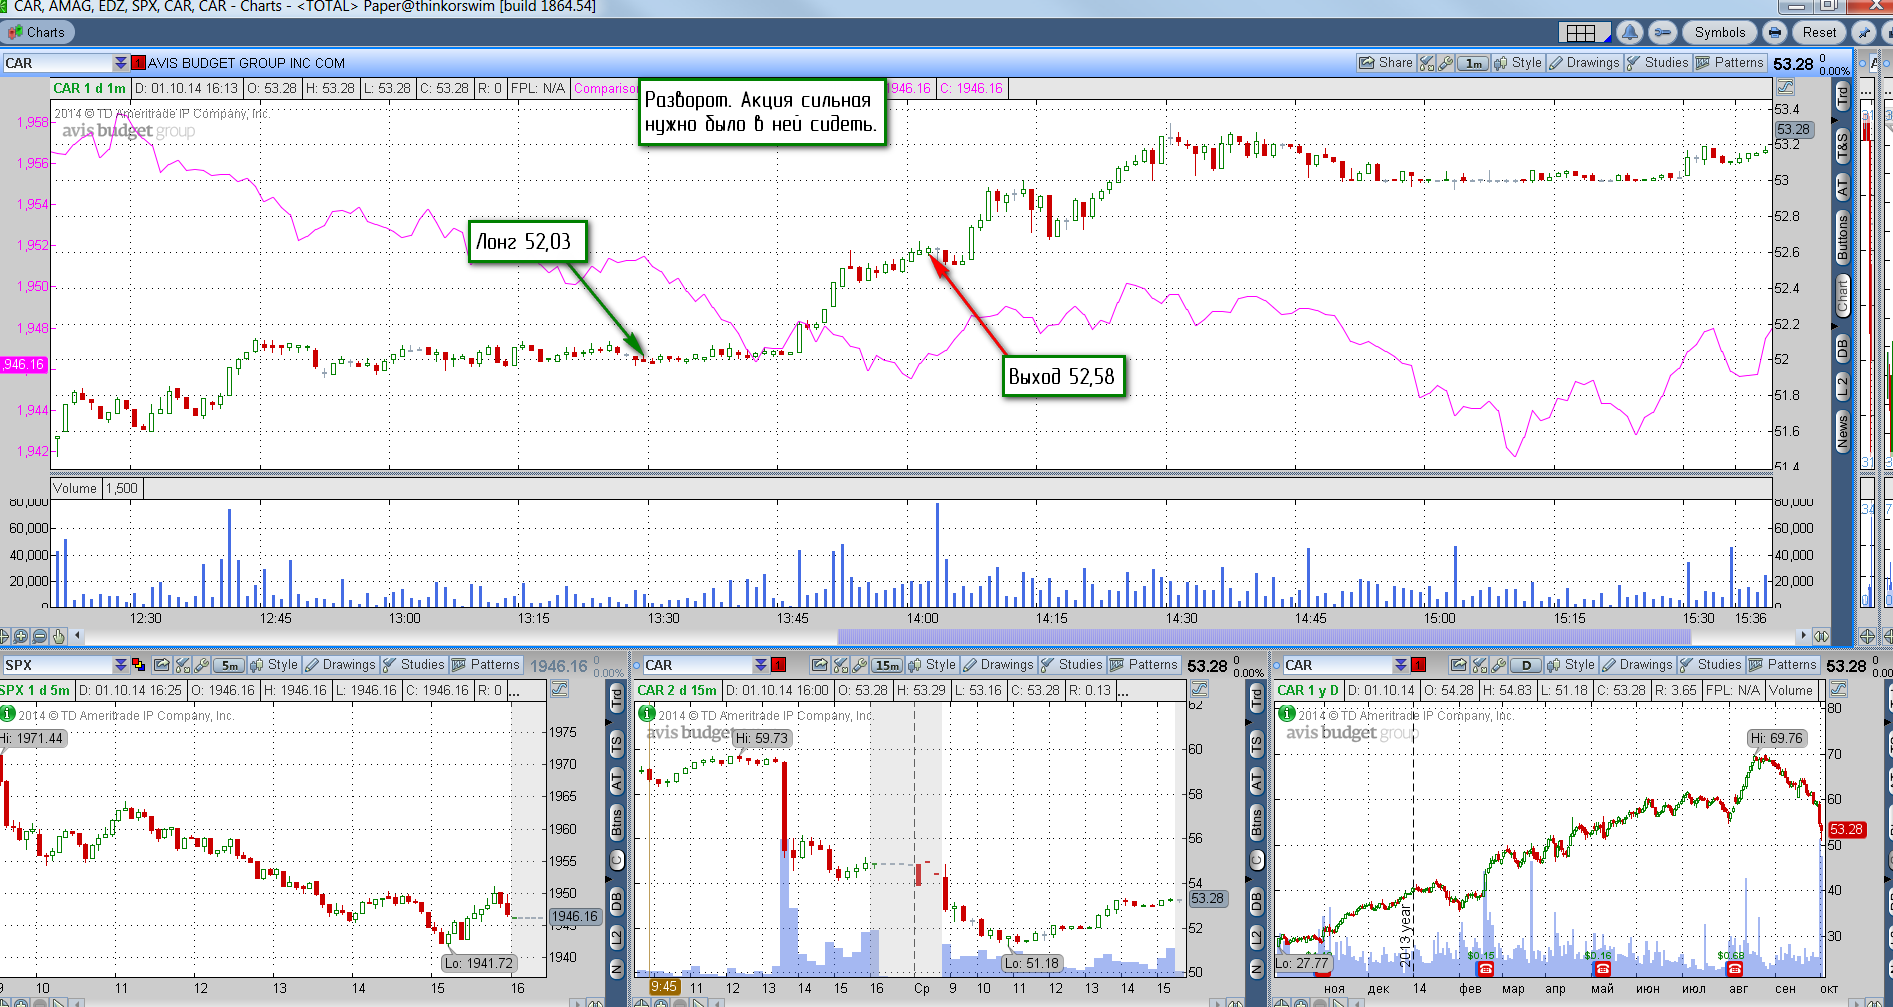Select Chart side tab on main chart
The height and width of the screenshot is (1007, 1893).
pos(1843,296)
